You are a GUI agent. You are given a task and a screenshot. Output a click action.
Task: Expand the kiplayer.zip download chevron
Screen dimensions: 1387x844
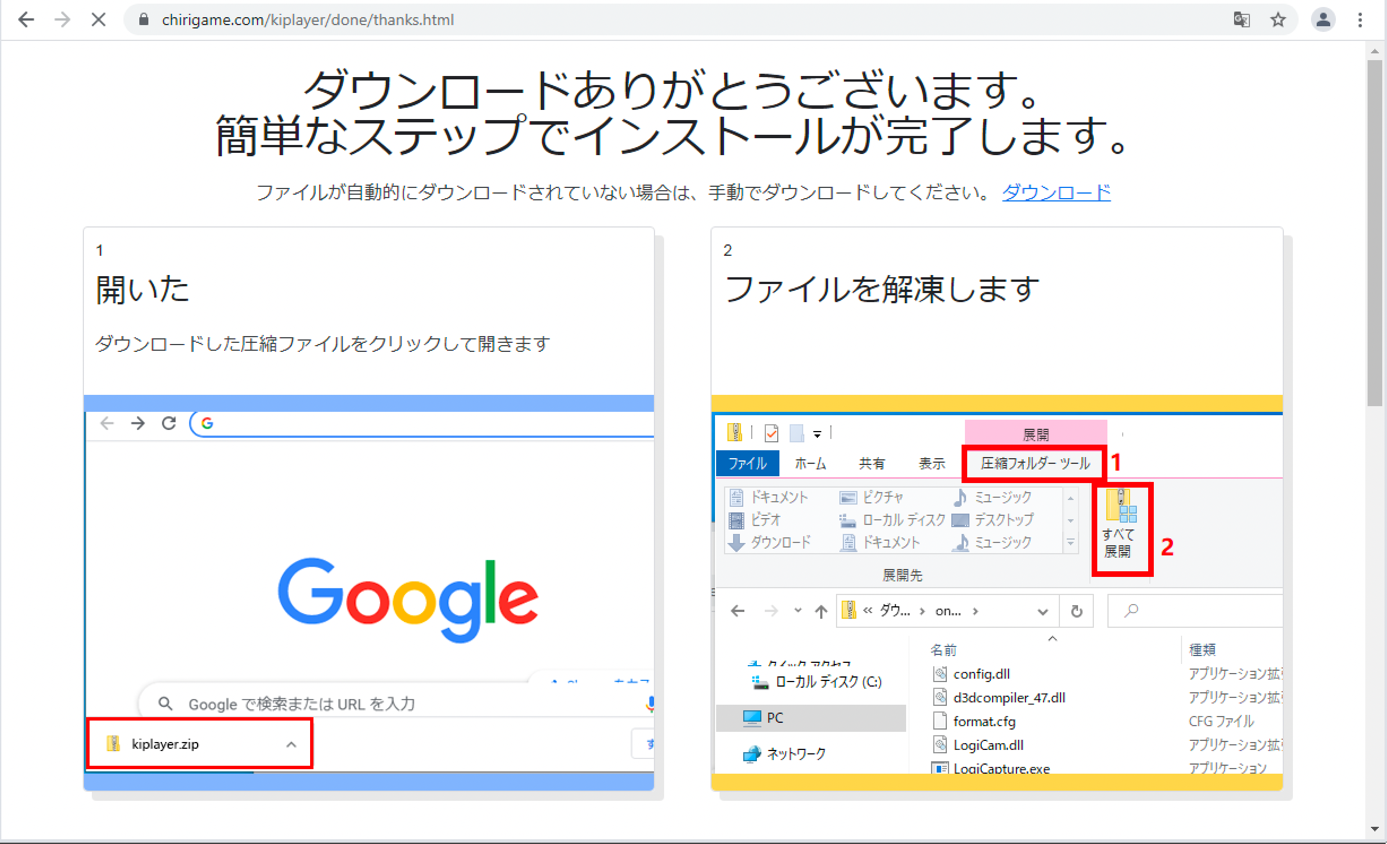coord(291,744)
